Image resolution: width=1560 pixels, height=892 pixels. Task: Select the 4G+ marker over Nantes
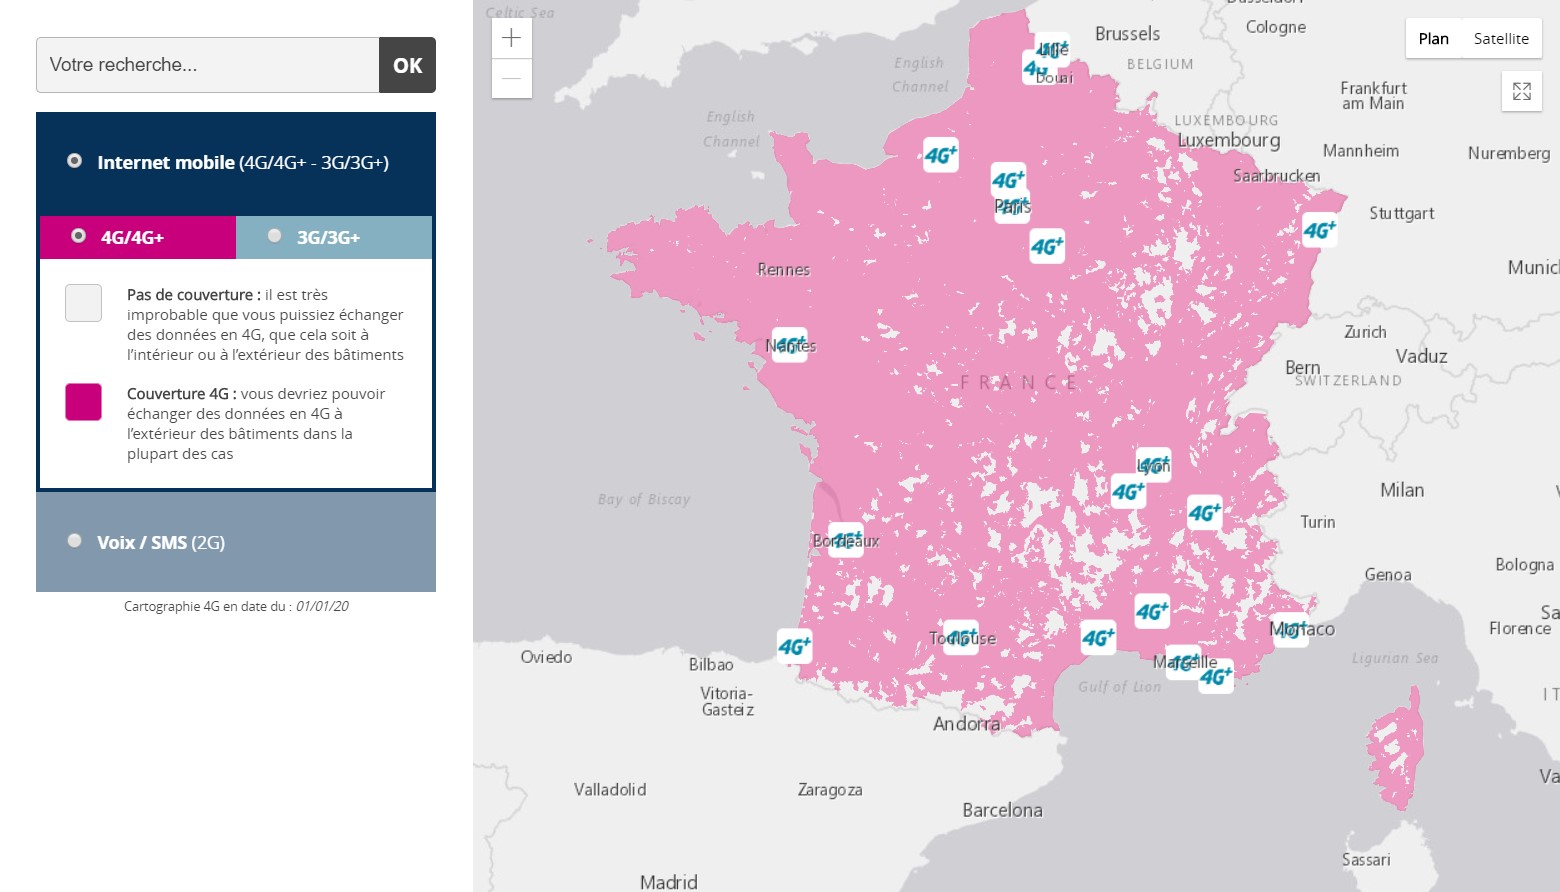point(790,345)
